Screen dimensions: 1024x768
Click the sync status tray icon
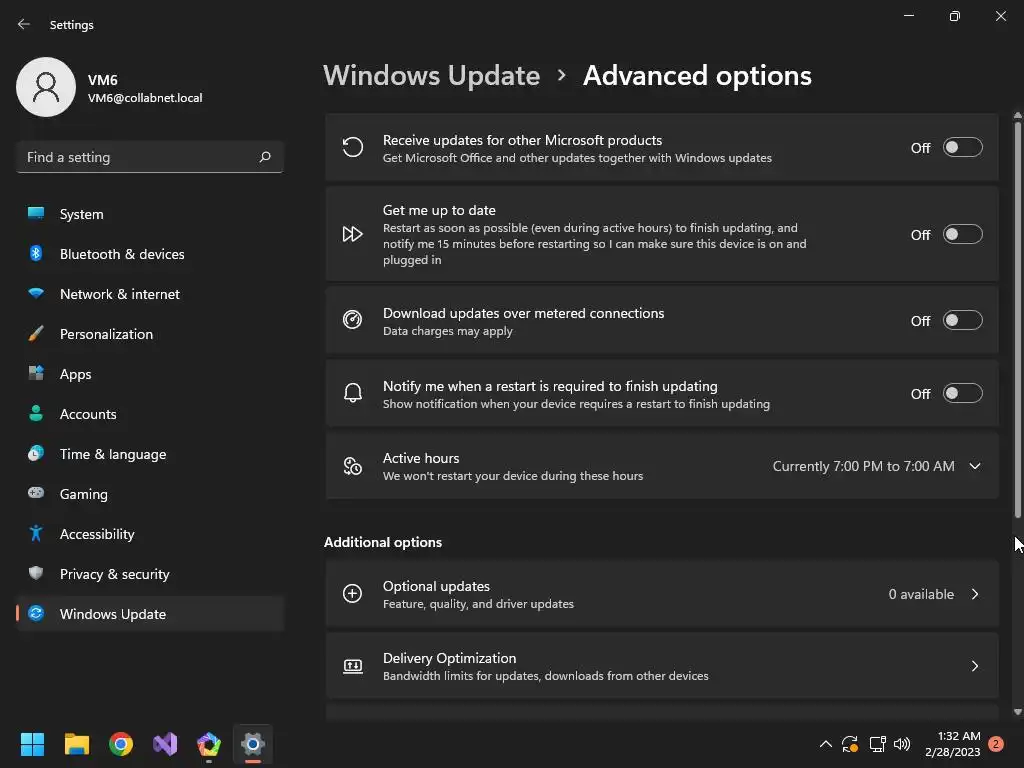pos(850,744)
